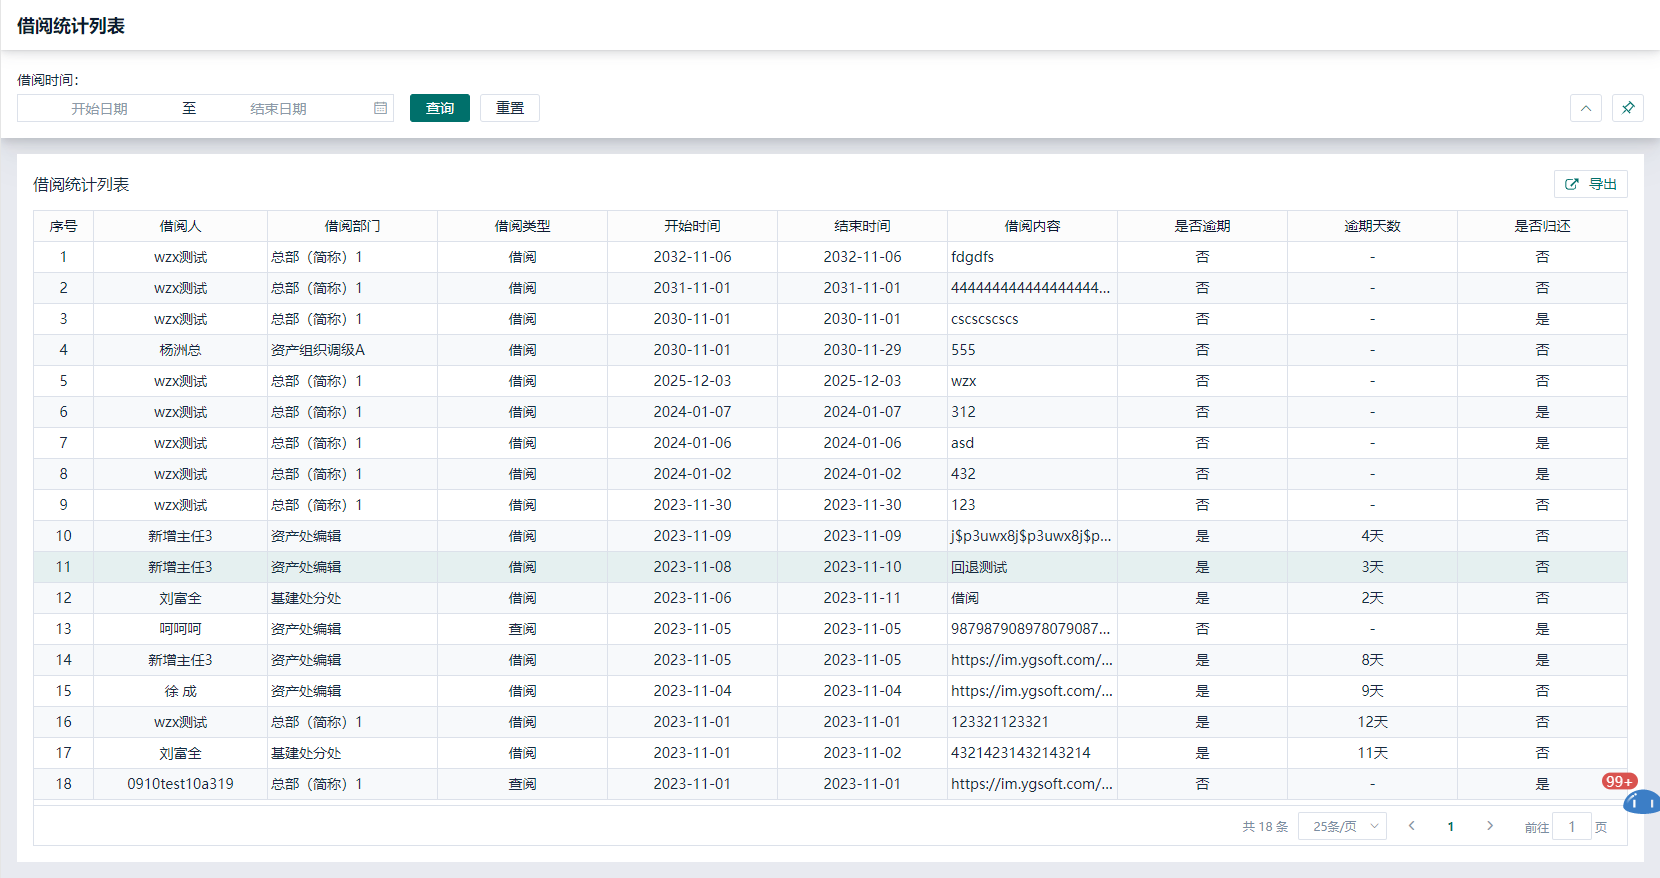Click the 借阅内容 column header
The width and height of the screenshot is (1660, 878).
[x=1032, y=226]
